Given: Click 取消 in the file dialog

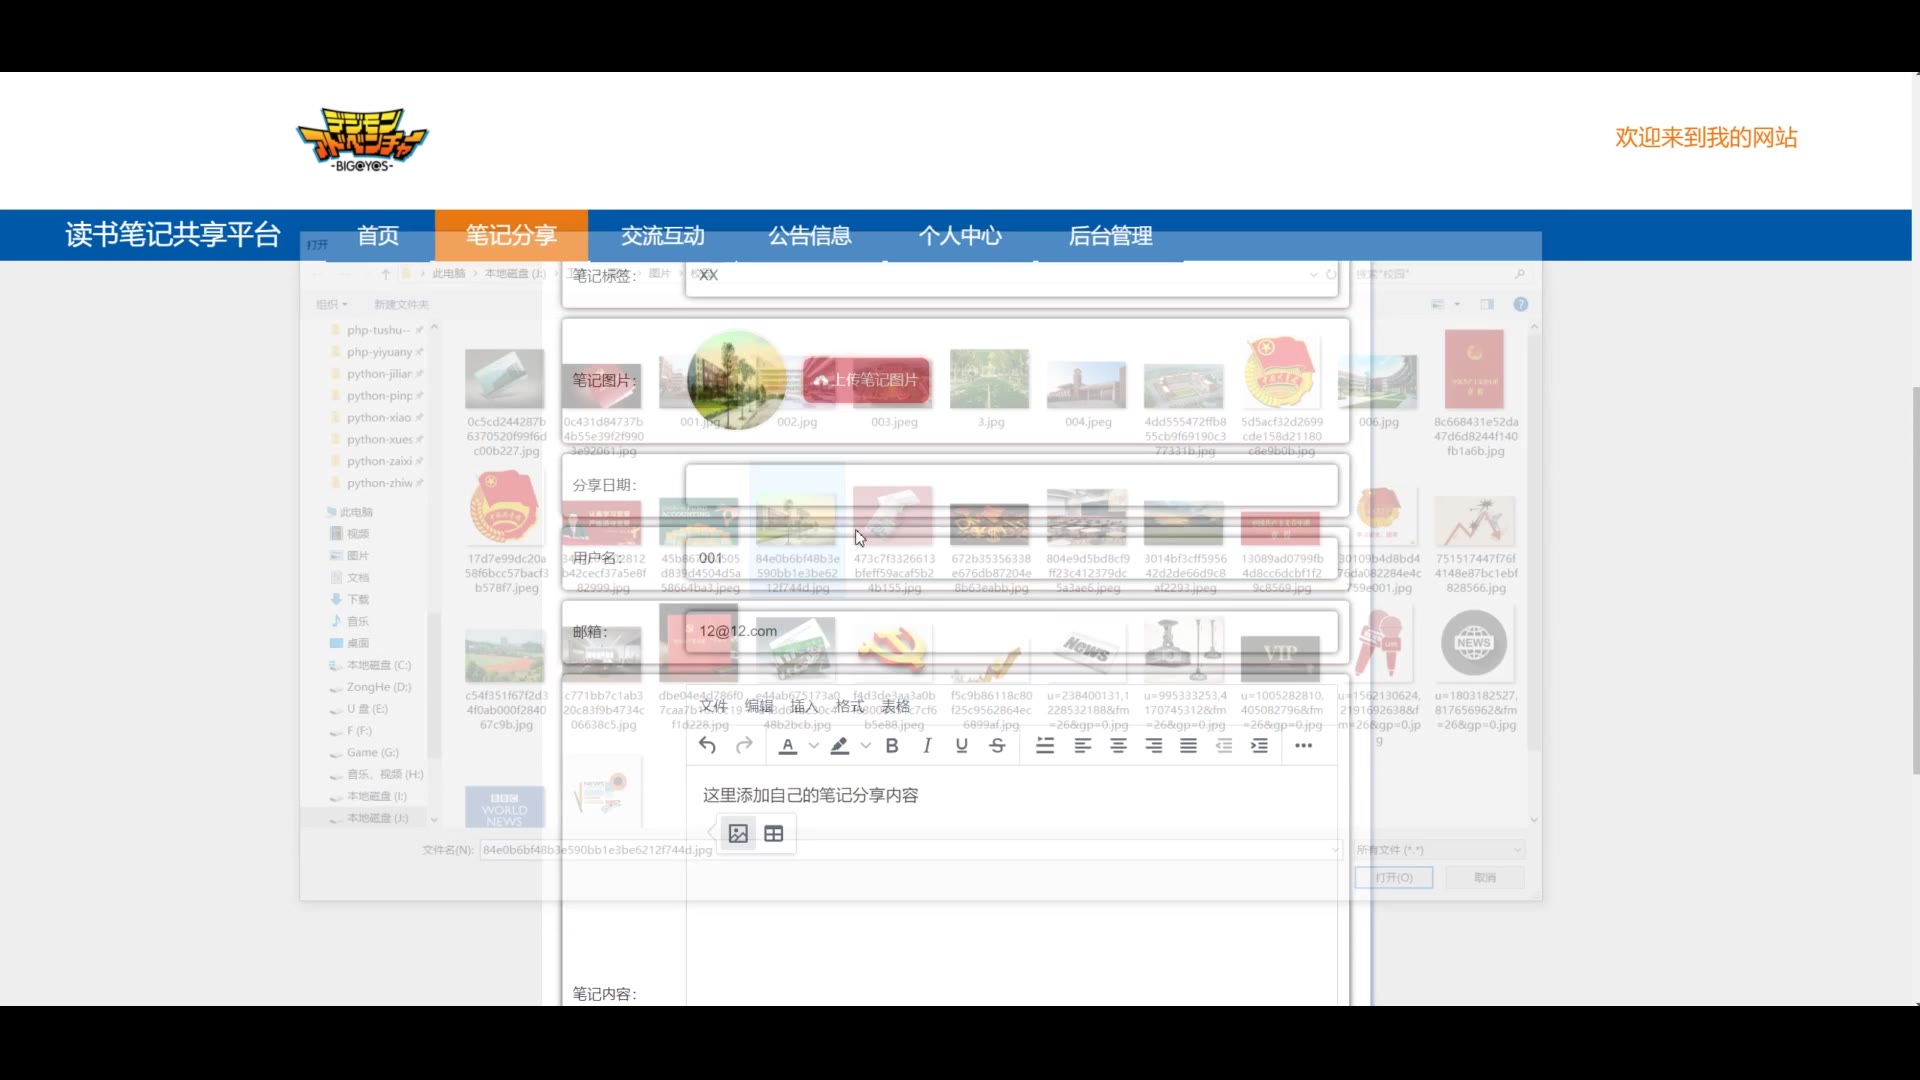Looking at the screenshot, I should (x=1485, y=878).
